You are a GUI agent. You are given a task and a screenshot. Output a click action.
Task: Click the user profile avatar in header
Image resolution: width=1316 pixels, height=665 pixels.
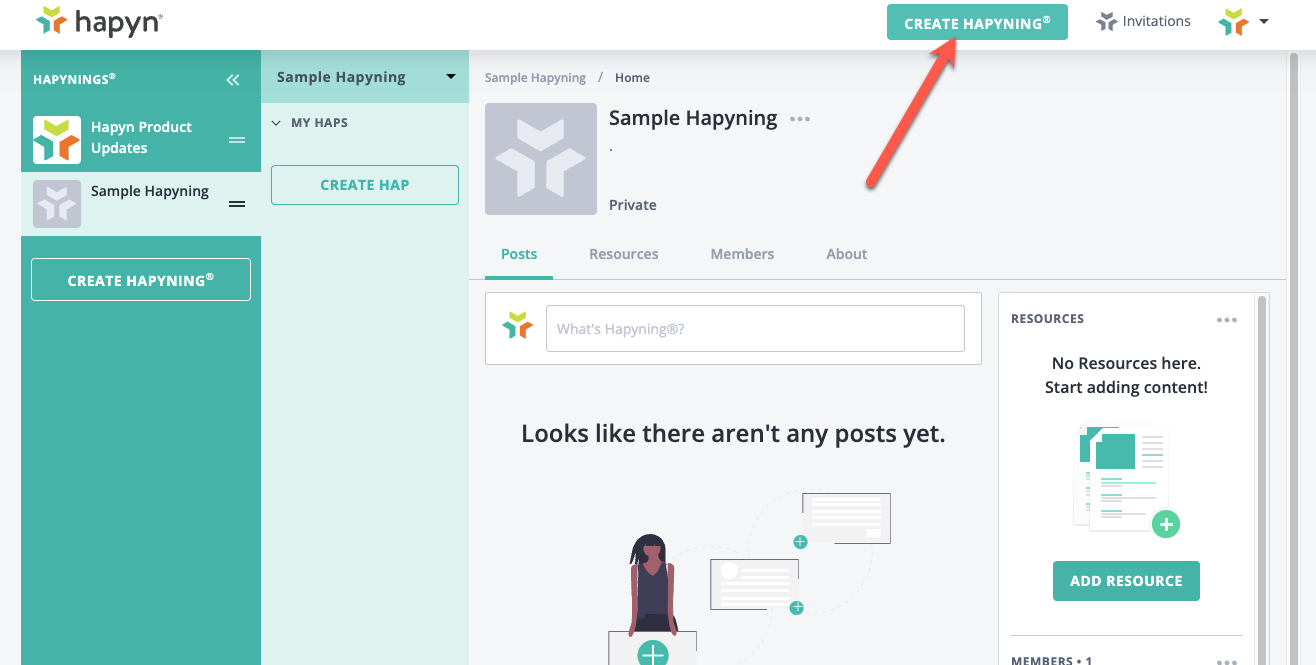tap(1234, 21)
